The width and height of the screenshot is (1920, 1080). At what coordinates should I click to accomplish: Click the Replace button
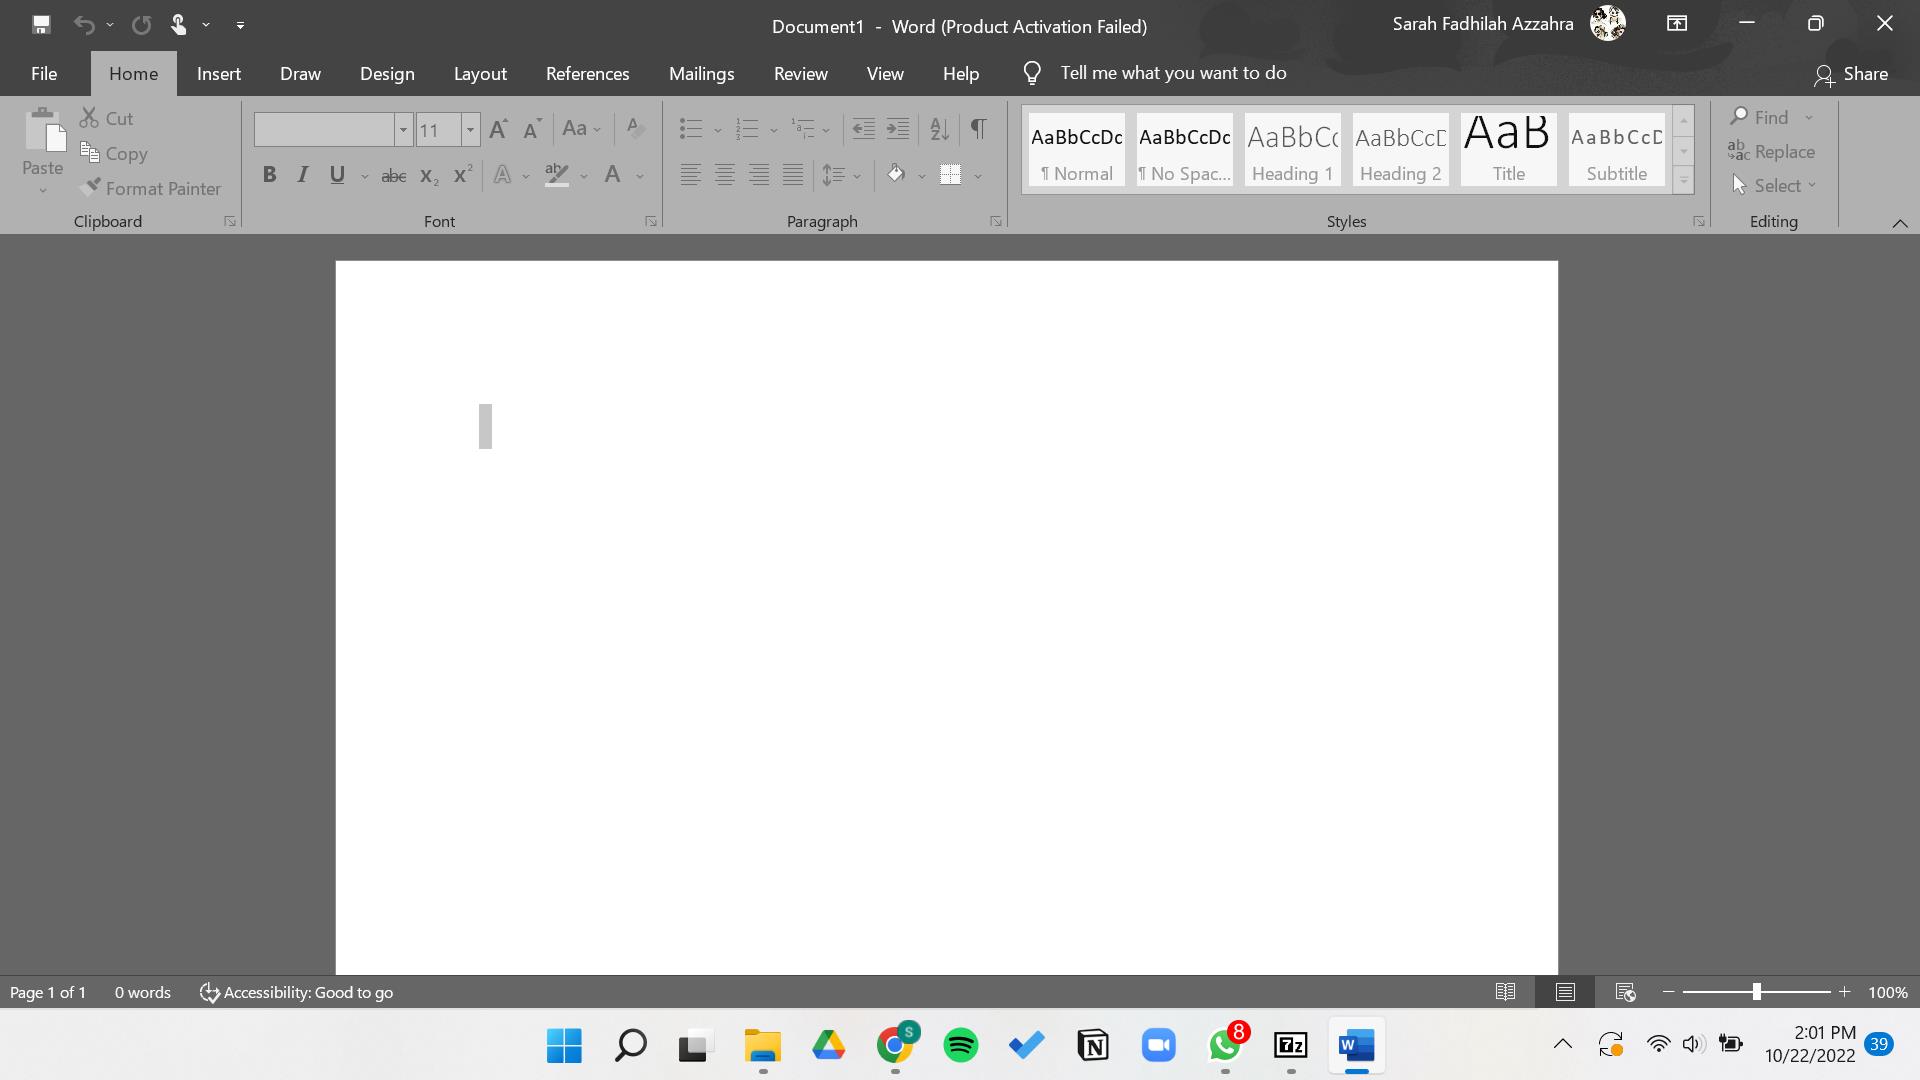pyautogui.click(x=1771, y=152)
